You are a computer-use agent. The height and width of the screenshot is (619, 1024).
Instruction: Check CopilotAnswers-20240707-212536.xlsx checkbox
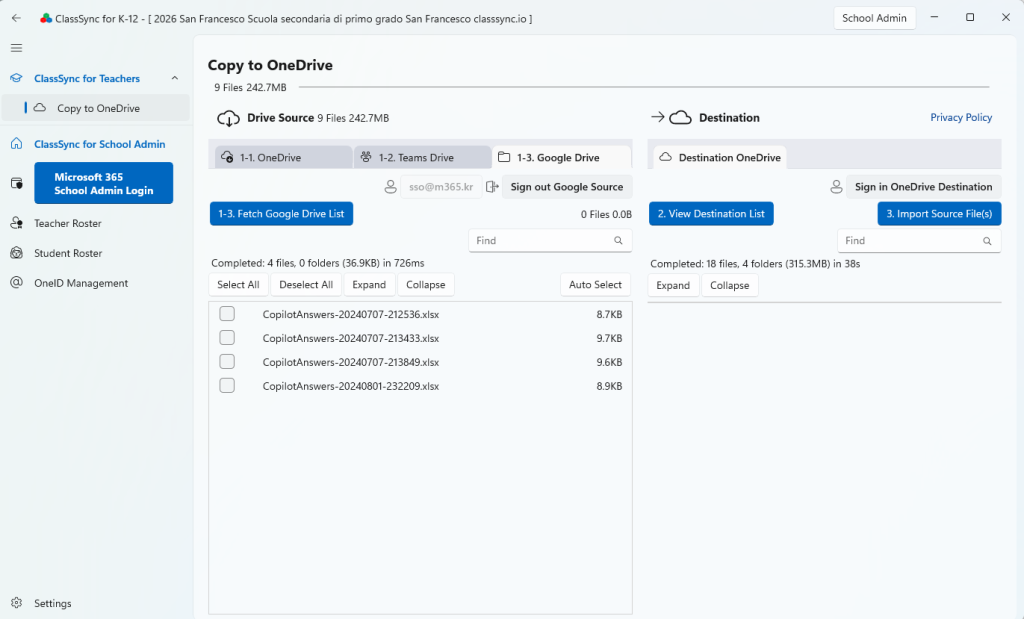click(x=227, y=313)
